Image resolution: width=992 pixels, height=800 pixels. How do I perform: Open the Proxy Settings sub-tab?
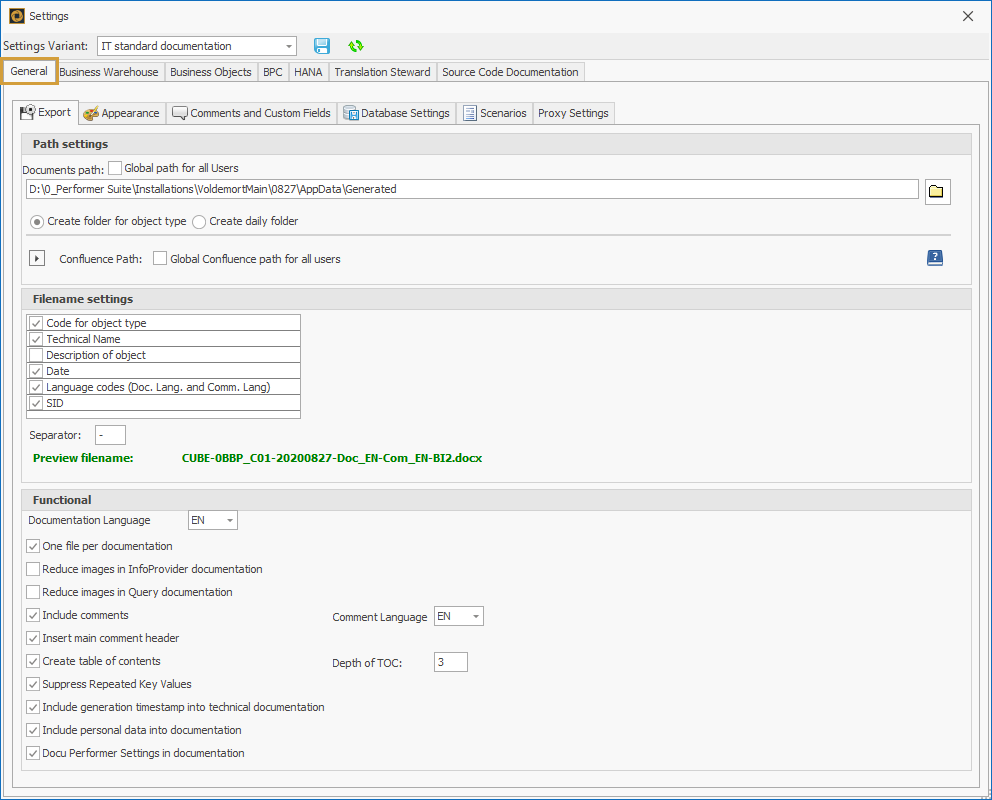[573, 113]
